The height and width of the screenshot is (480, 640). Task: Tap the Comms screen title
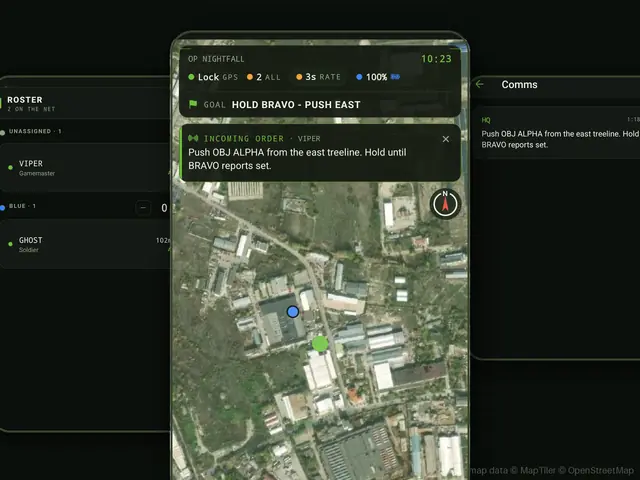(x=519, y=84)
